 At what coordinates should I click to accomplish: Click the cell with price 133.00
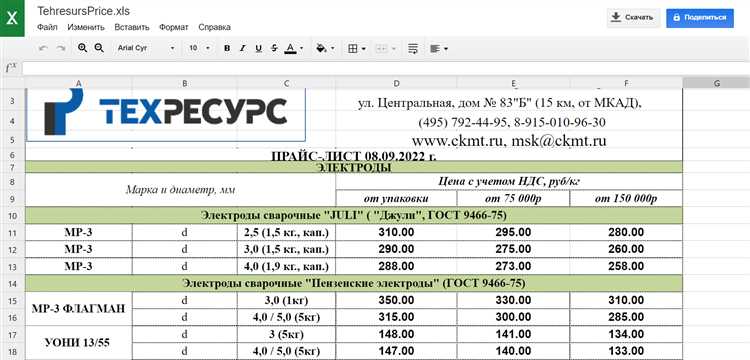click(626, 351)
